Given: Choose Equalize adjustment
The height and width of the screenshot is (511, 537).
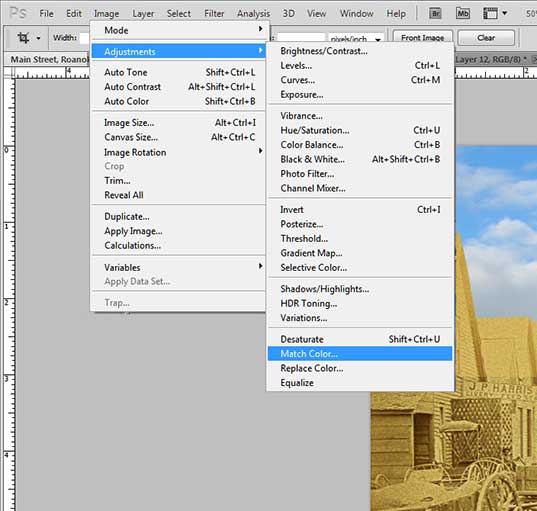Looking at the screenshot, I should coord(360,383).
